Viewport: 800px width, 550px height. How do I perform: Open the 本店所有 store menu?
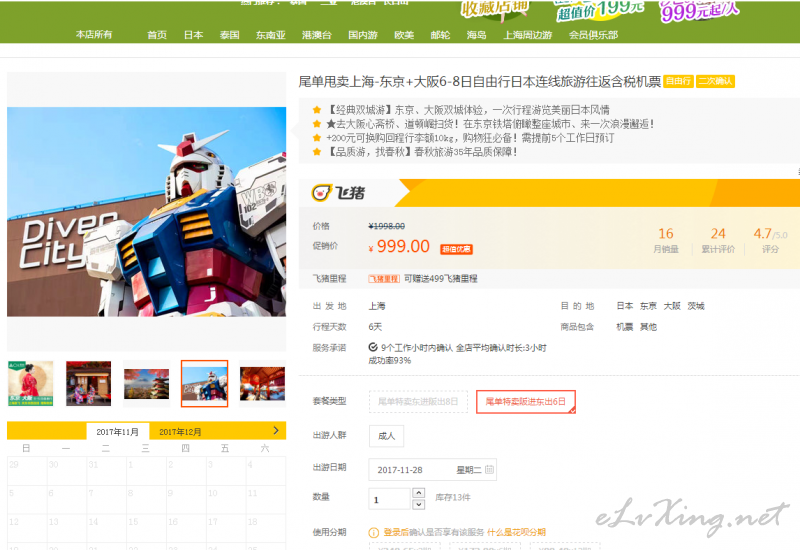tap(94, 35)
